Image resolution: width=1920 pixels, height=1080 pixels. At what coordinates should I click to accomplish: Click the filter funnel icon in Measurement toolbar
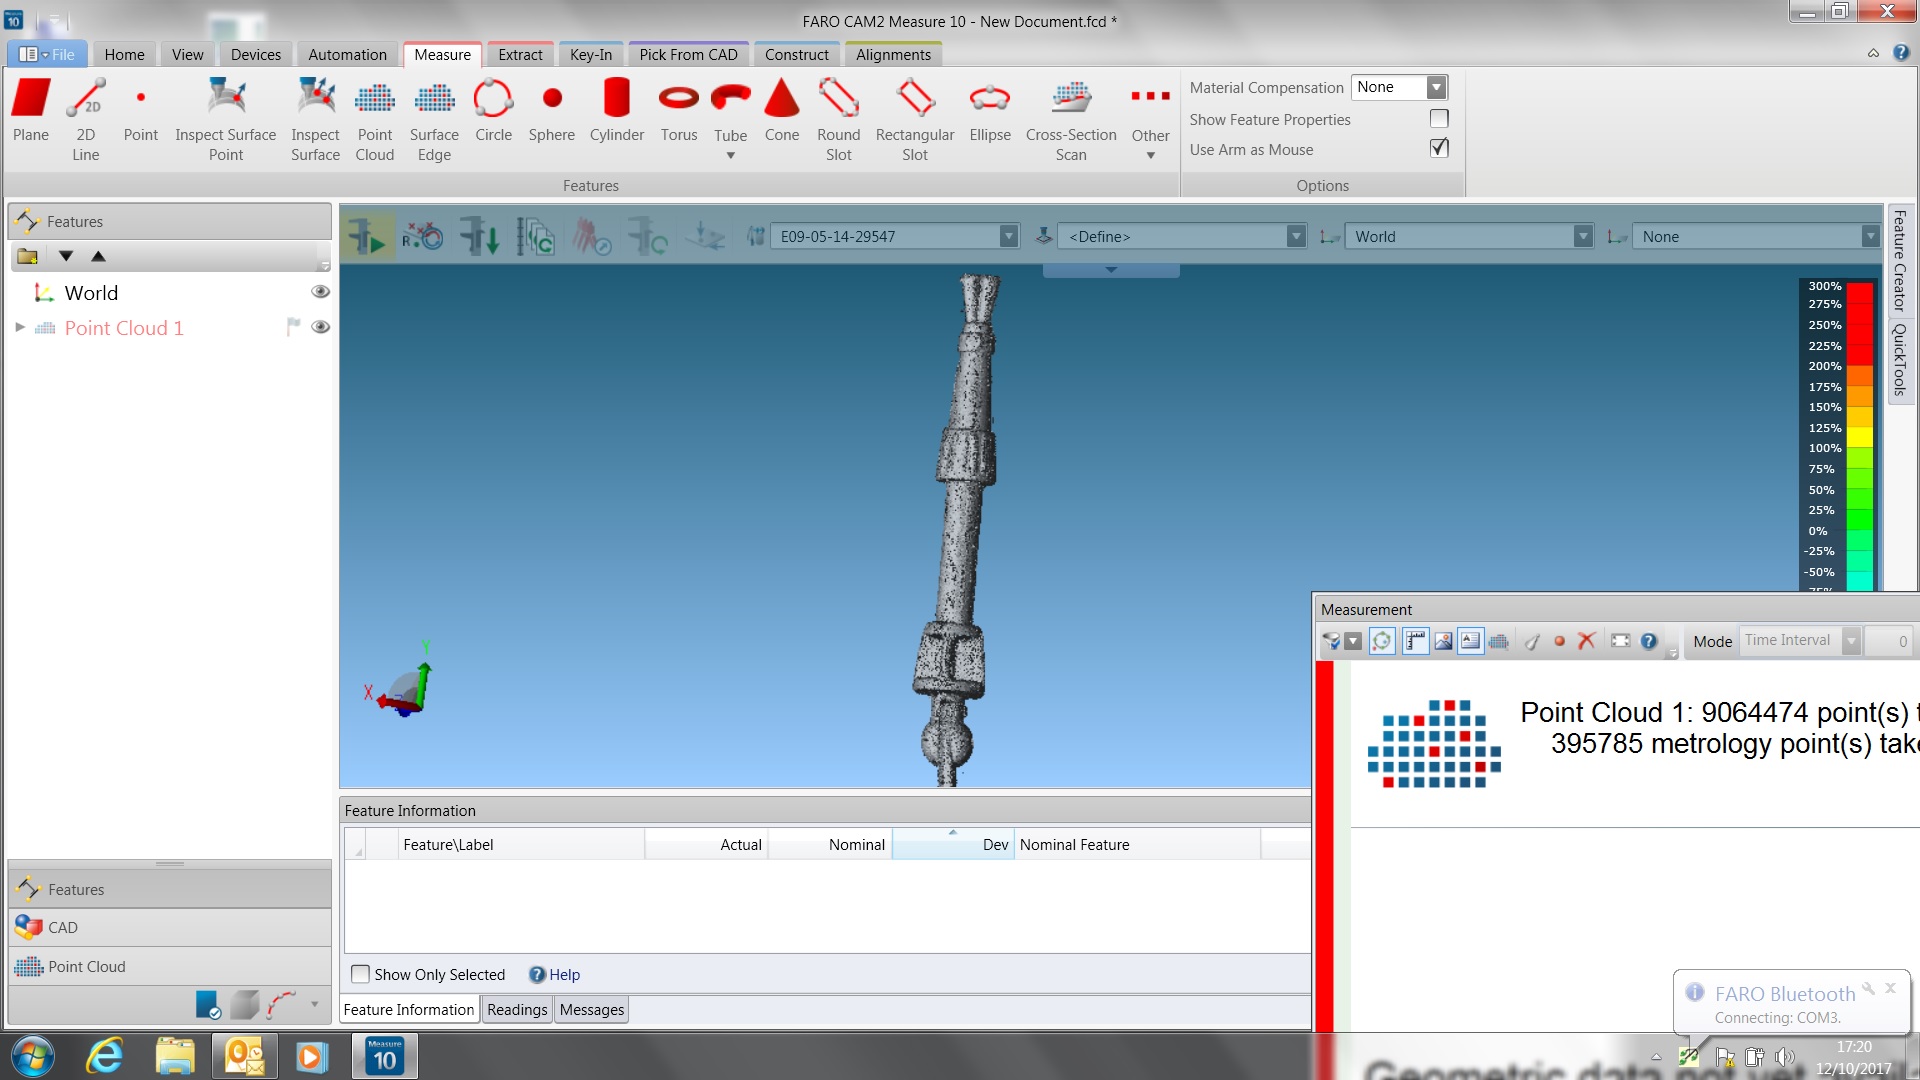coord(1331,641)
